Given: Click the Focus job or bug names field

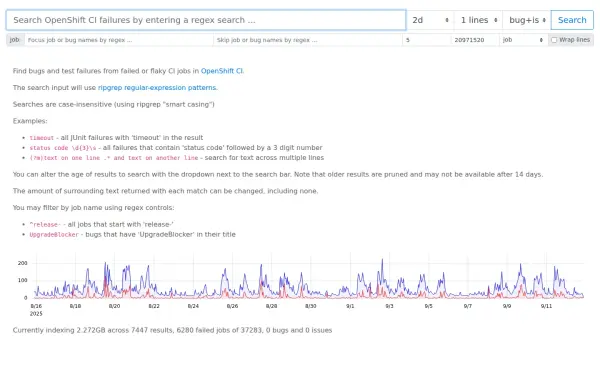Looking at the screenshot, I should [x=119, y=40].
